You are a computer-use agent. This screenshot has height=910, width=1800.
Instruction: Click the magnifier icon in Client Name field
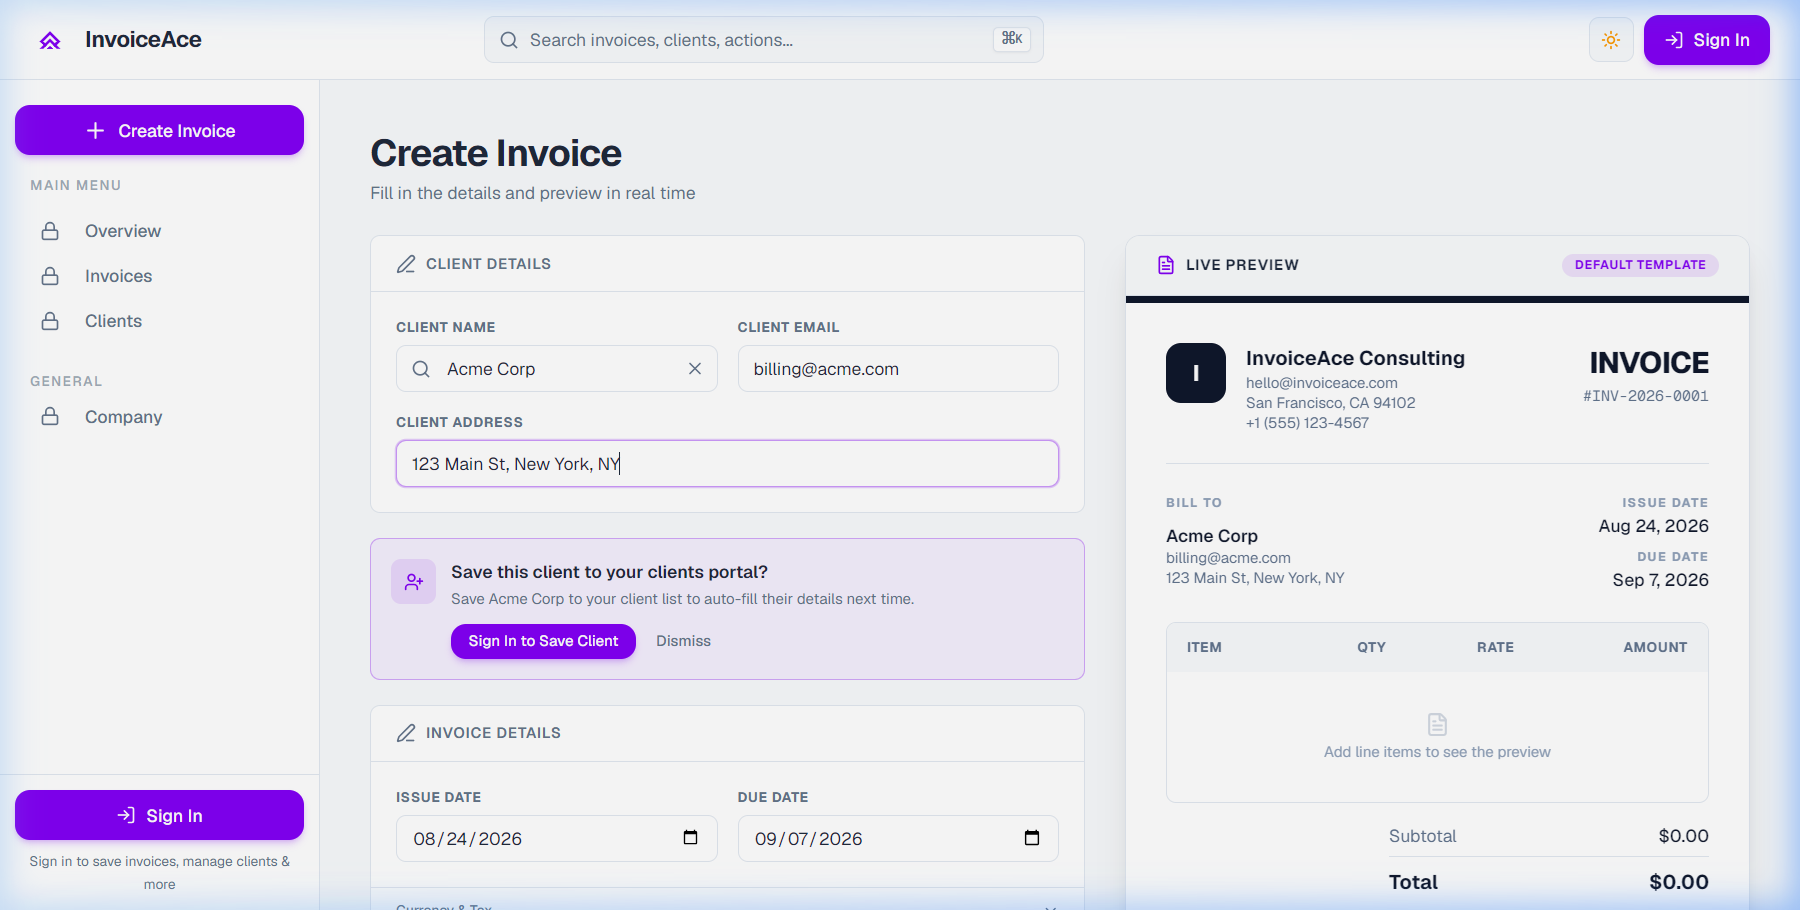[x=421, y=369]
